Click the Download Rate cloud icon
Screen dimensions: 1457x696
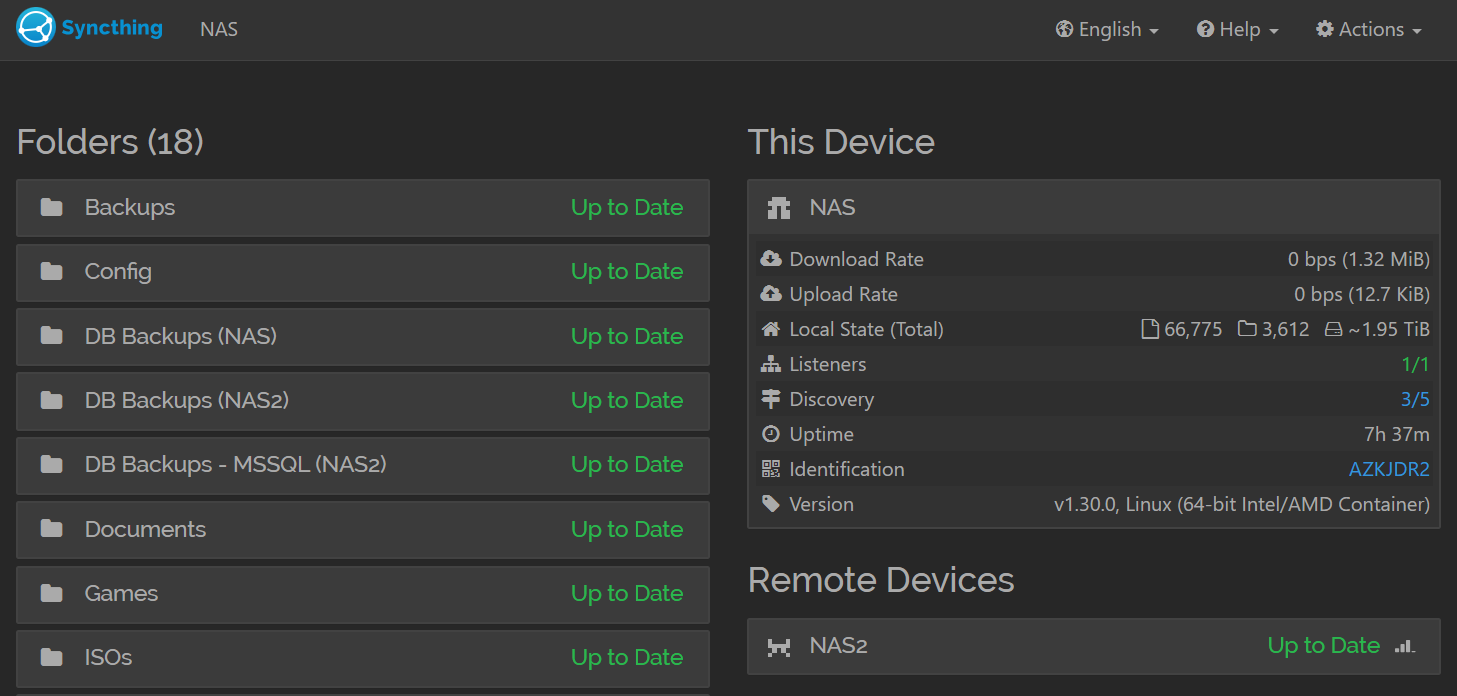[770, 259]
